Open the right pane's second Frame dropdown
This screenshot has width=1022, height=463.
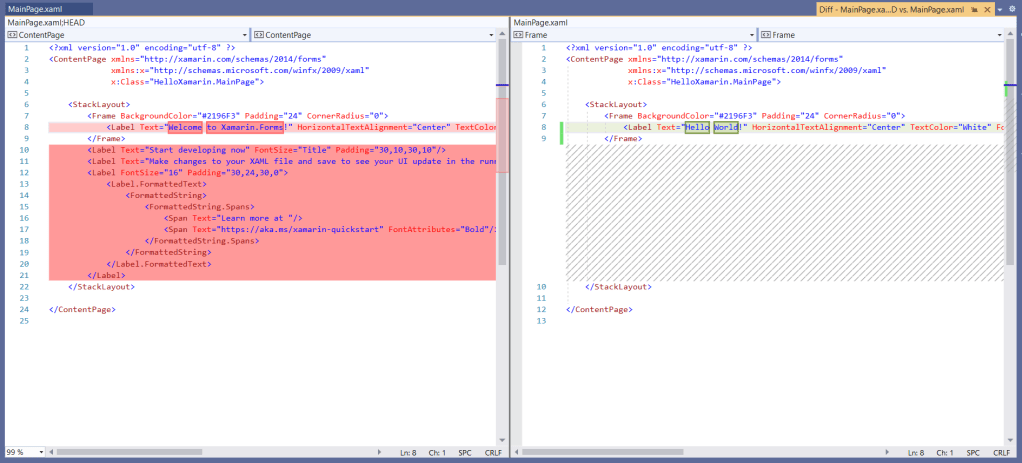1000,34
